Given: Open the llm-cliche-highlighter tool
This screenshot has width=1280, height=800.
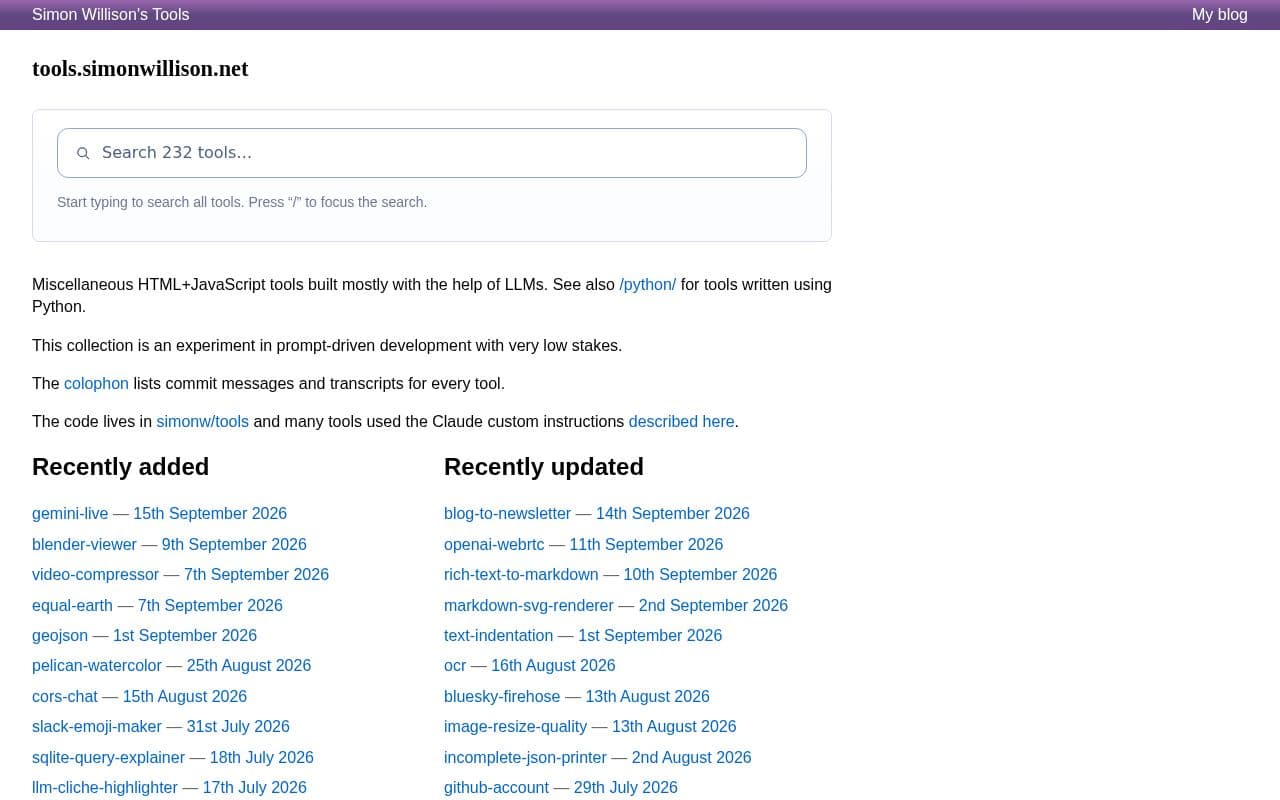Looking at the screenshot, I should 105,787.
